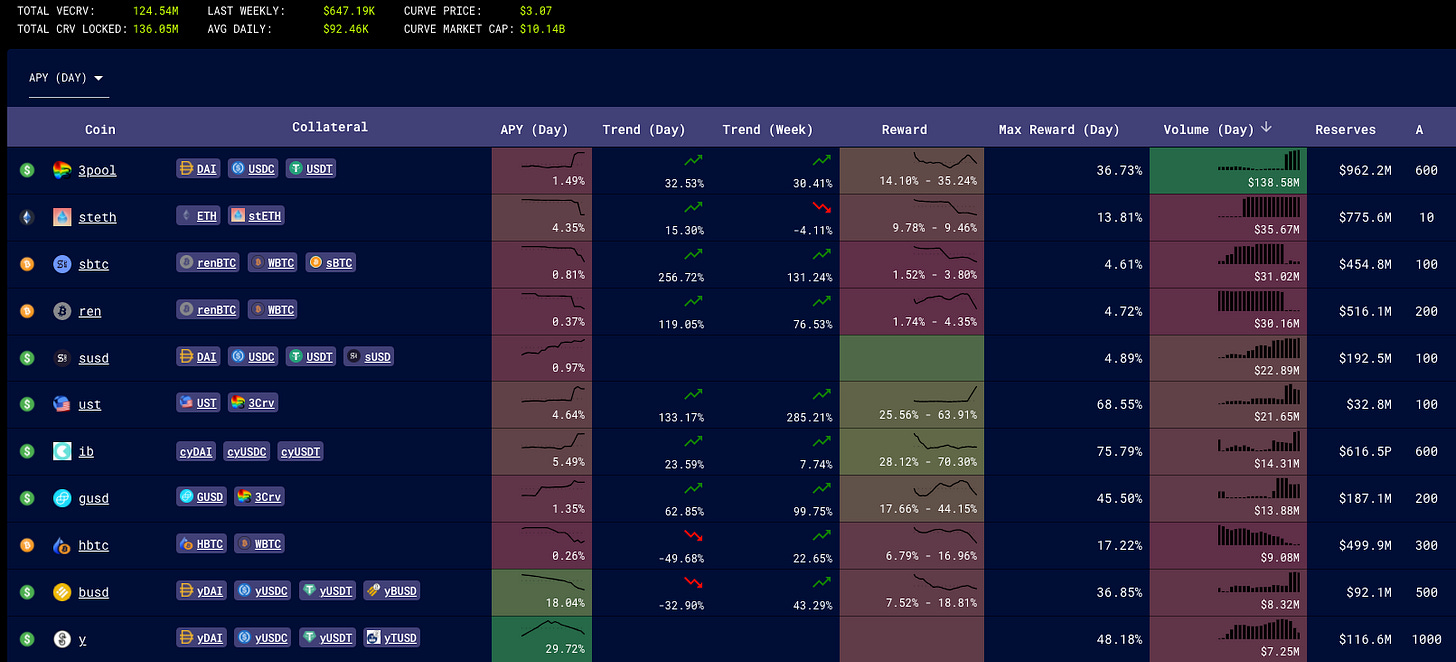This screenshot has height=662, width=1456.
Task: Sort by Max Reward (Day) column header
Action: click(1059, 129)
